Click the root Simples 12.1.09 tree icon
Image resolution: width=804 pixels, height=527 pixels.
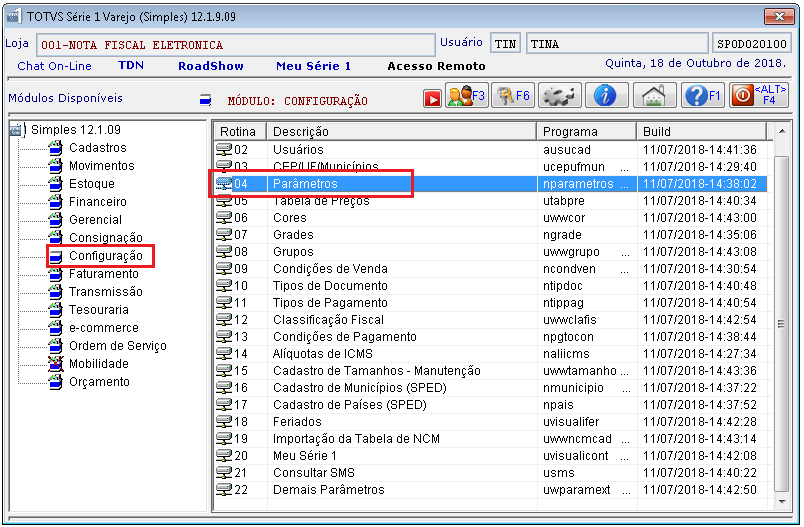point(18,130)
